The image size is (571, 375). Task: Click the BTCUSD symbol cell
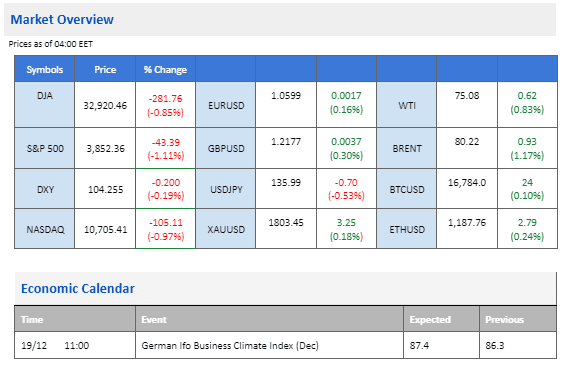(x=406, y=189)
